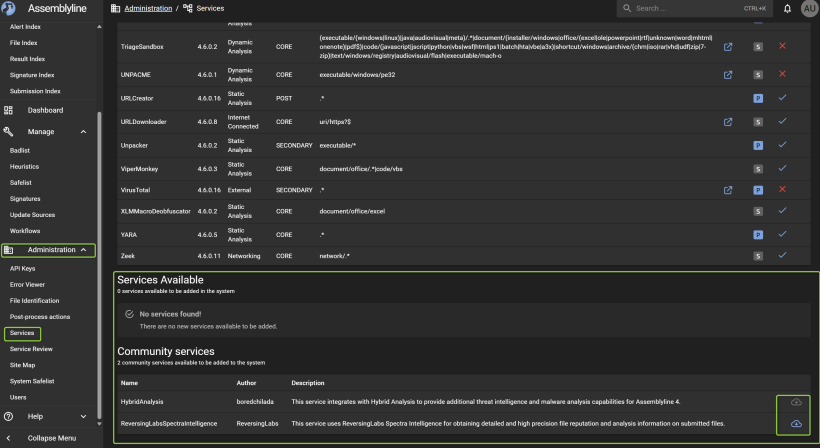Viewport: 820px width, 448px height.
Task: Open the AU user avatar
Action: coord(808,9)
